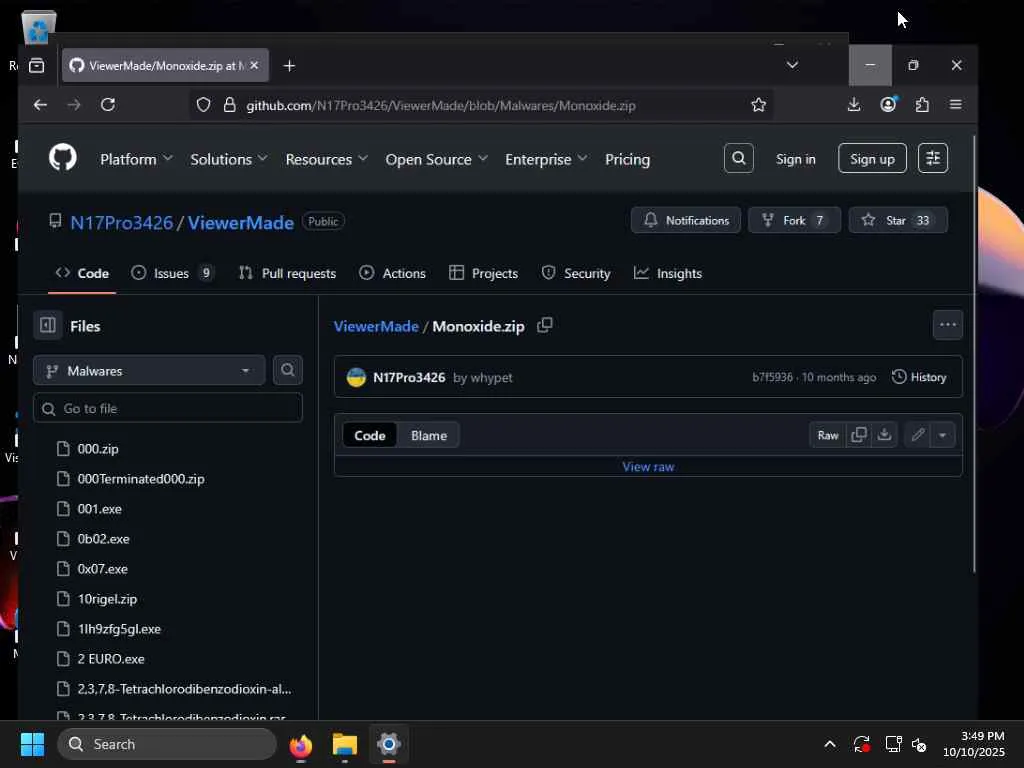Expand the Open Source menu
The width and height of the screenshot is (1024, 768).
click(x=436, y=159)
